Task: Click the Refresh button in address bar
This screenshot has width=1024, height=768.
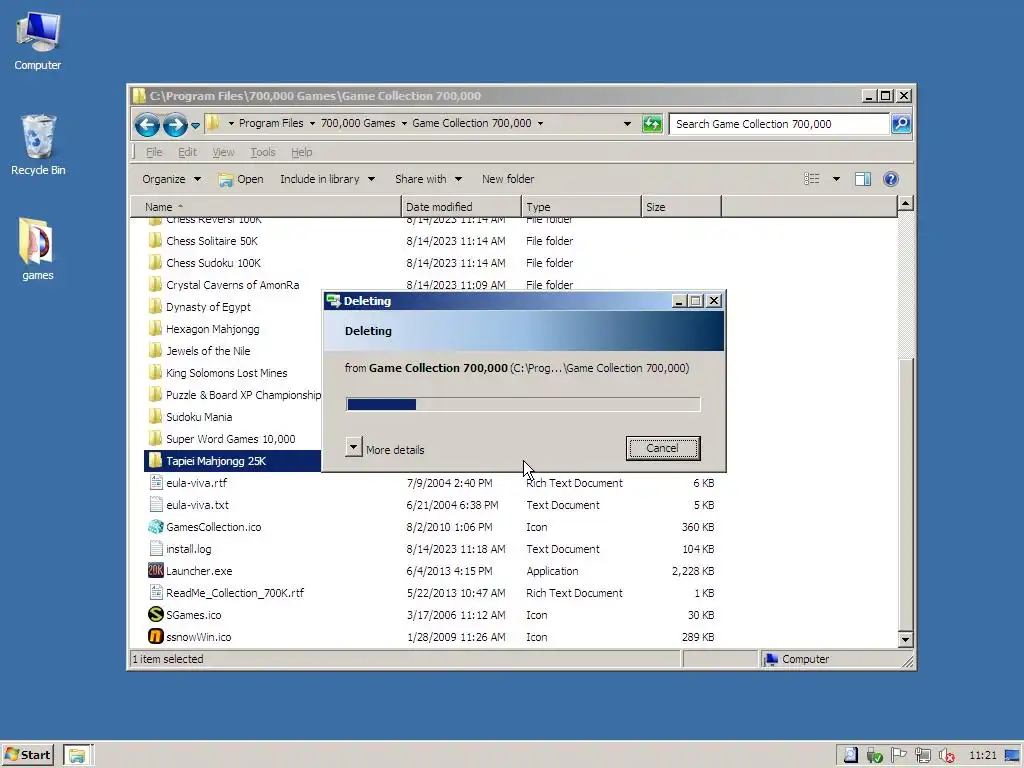Action: [652, 123]
